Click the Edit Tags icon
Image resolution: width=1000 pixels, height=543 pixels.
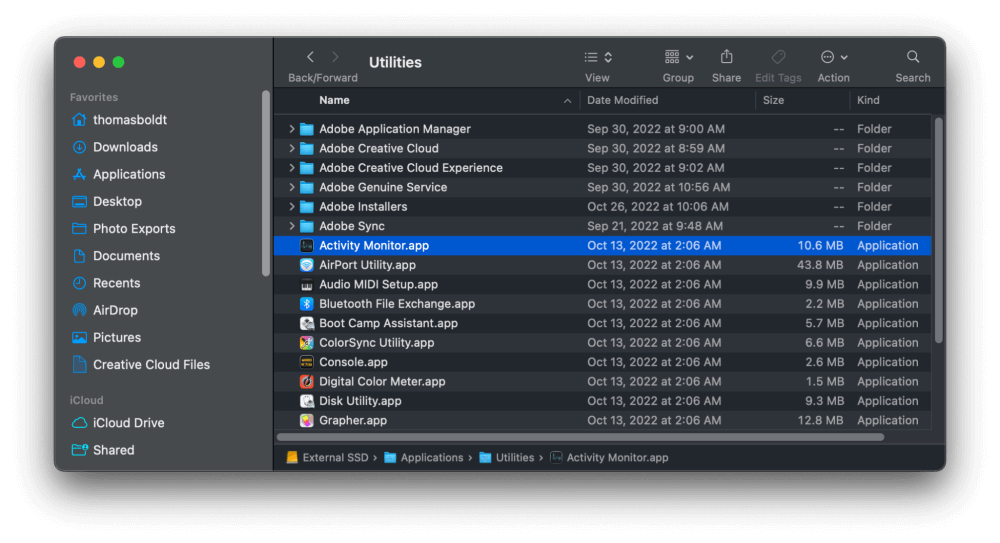pyautogui.click(x=778, y=57)
